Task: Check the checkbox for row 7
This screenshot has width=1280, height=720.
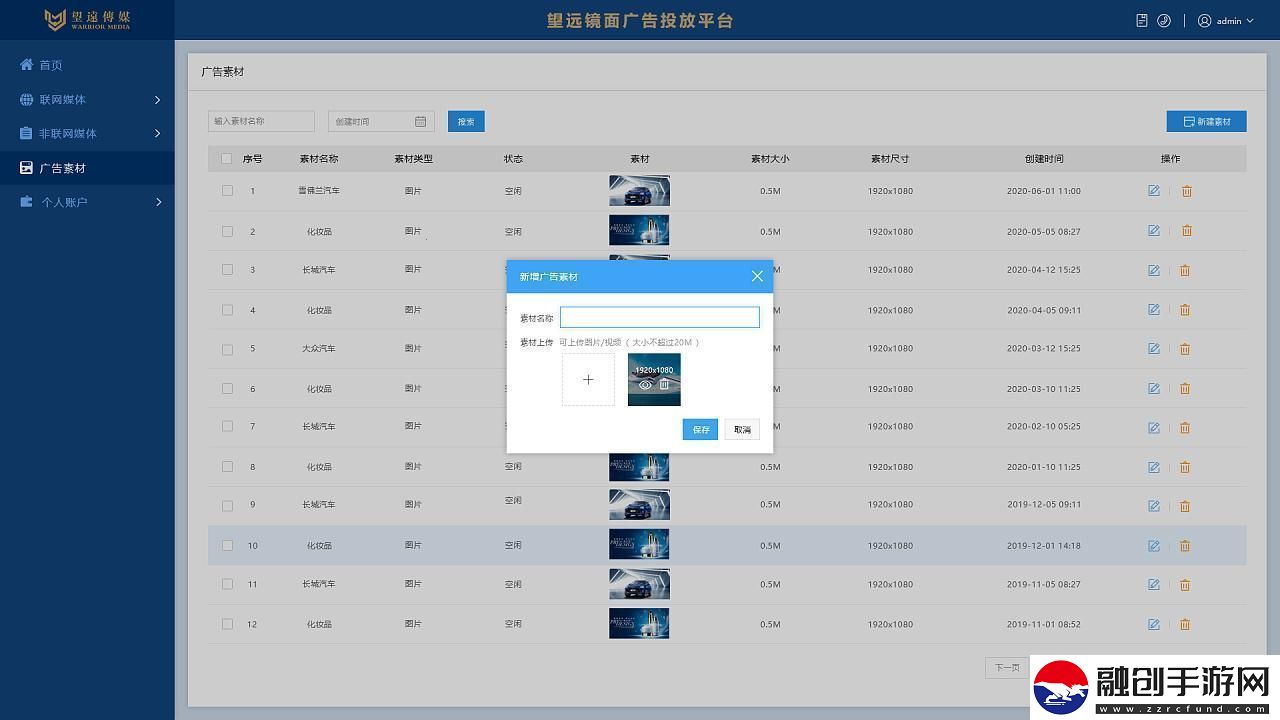Action: [227, 427]
